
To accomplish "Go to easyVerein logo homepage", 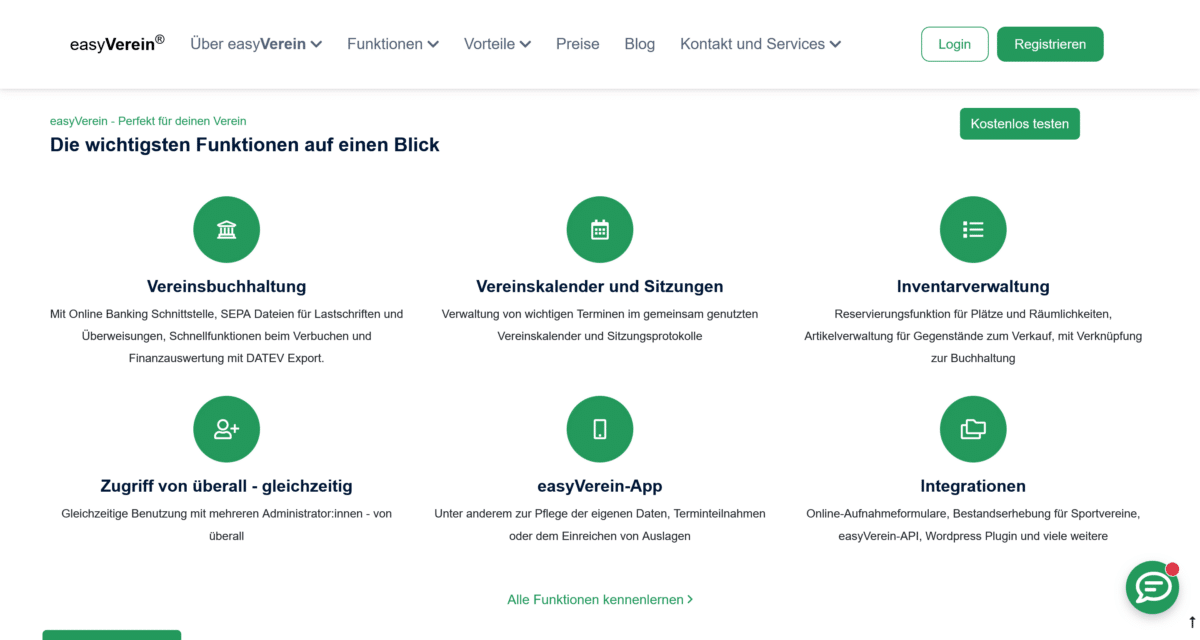I will [117, 44].
